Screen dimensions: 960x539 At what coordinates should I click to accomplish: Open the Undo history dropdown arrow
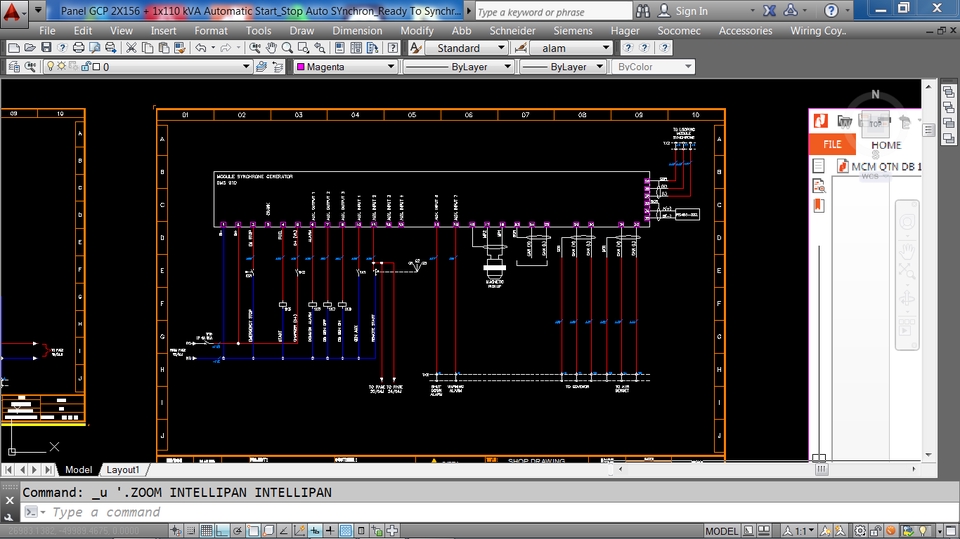213,48
